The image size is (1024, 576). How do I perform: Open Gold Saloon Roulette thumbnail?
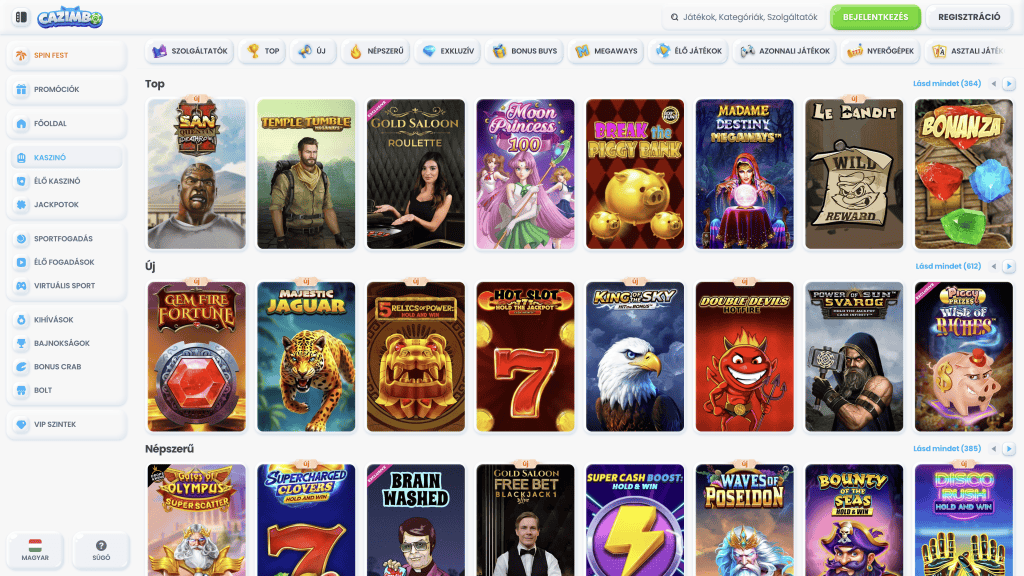click(416, 174)
